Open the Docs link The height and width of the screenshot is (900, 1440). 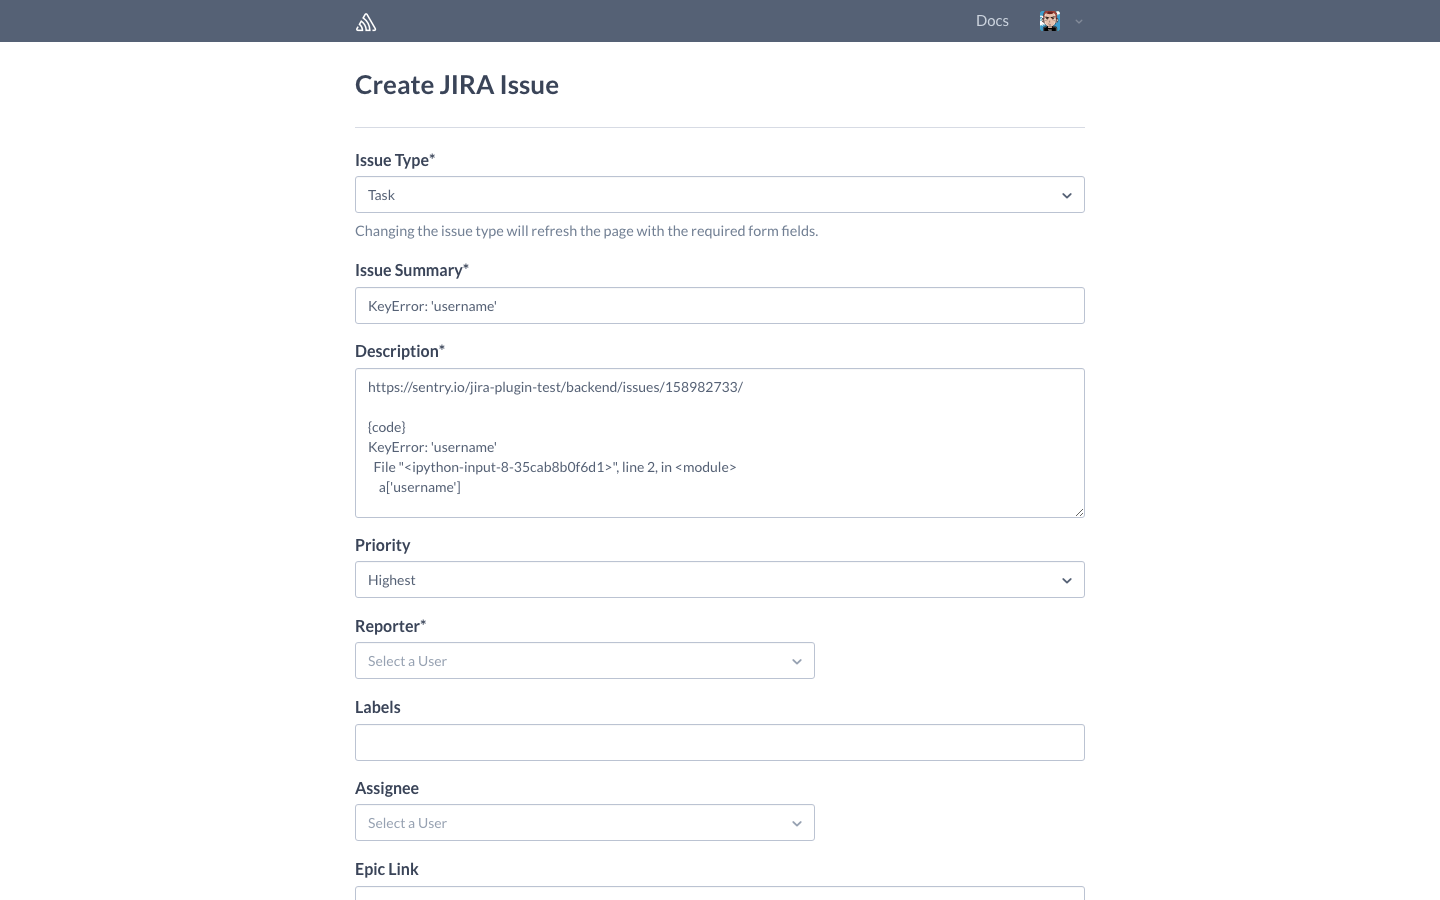pos(992,21)
